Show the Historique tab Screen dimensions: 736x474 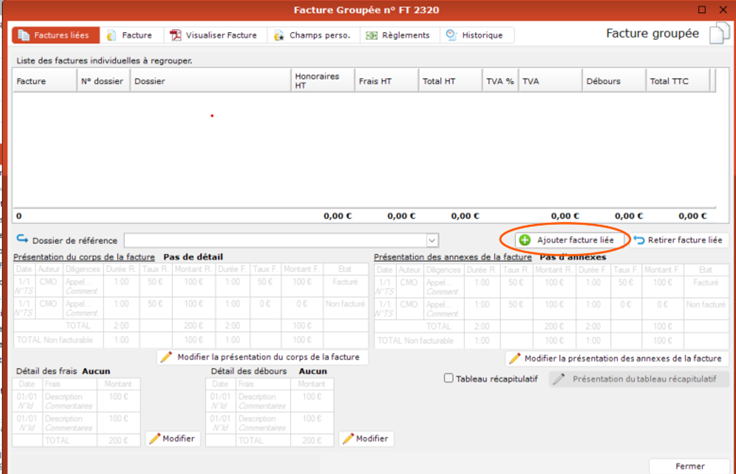click(476, 35)
